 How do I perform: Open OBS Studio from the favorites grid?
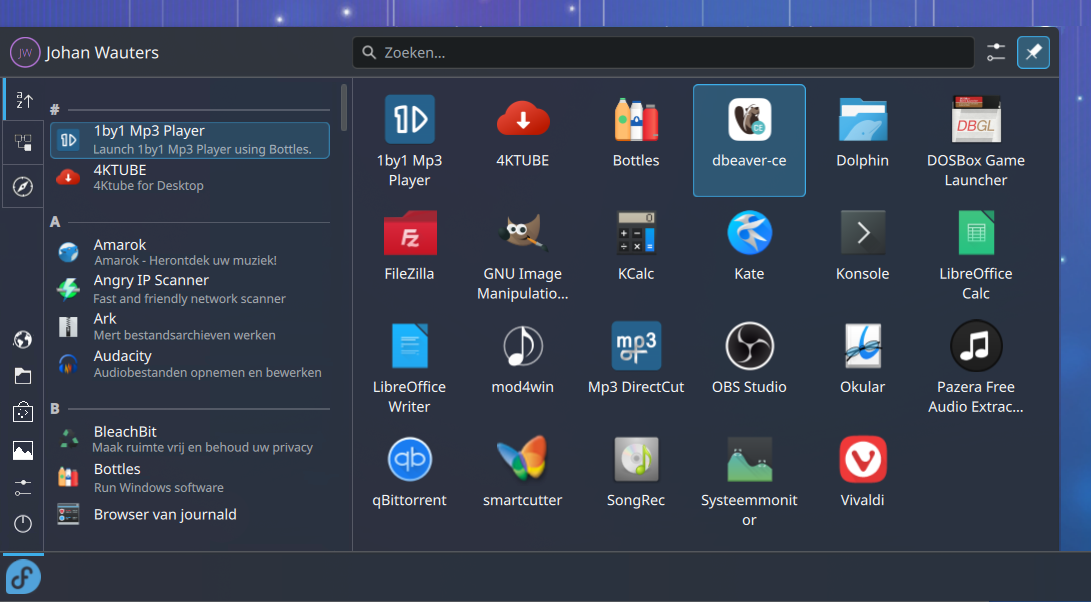click(x=748, y=358)
